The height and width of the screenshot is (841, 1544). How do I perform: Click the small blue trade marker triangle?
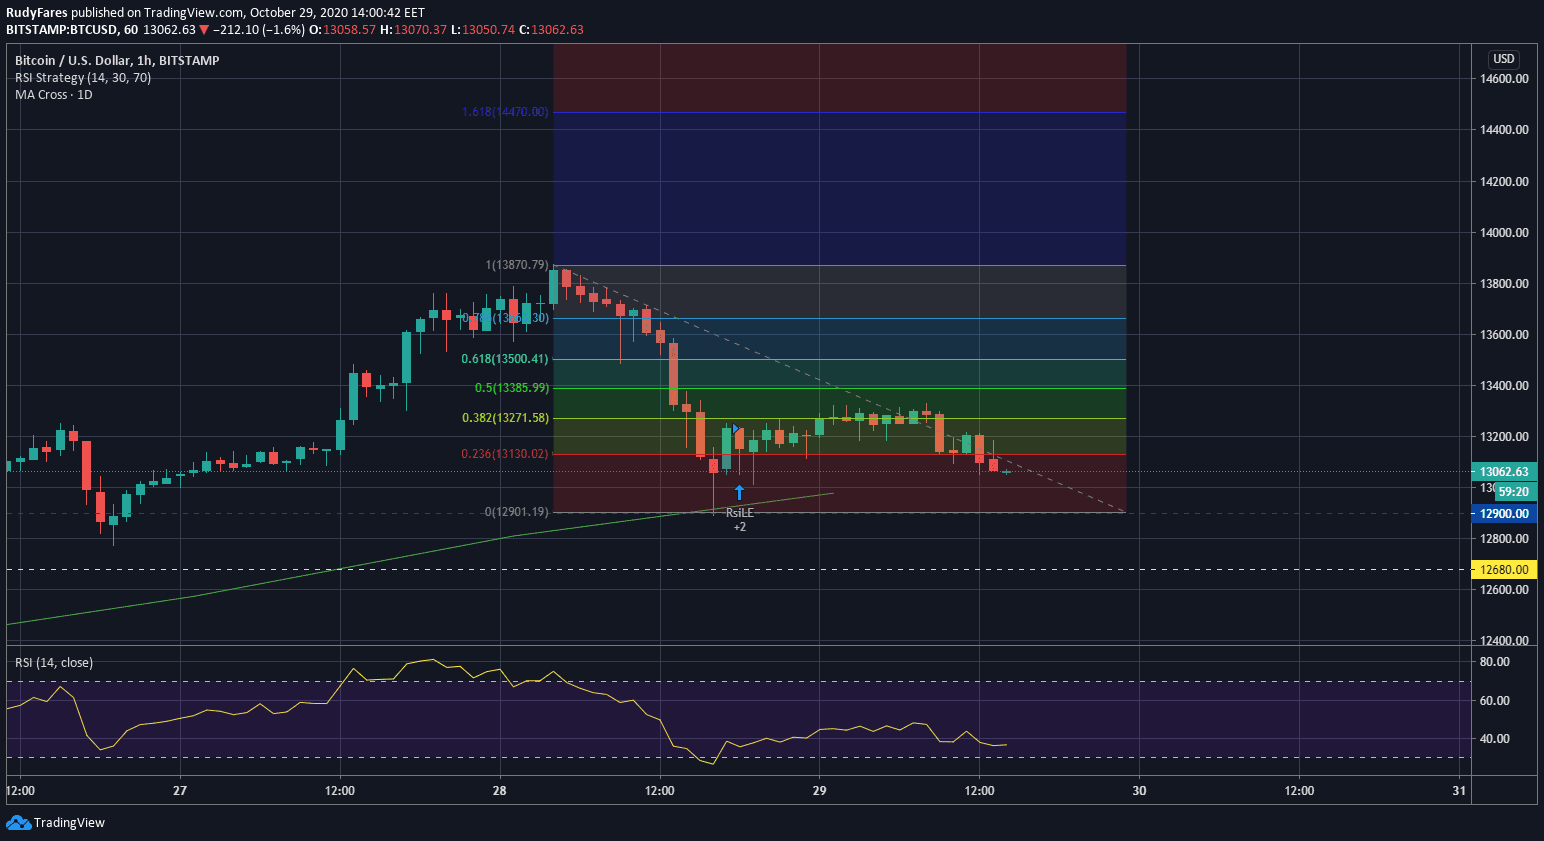tap(736, 429)
